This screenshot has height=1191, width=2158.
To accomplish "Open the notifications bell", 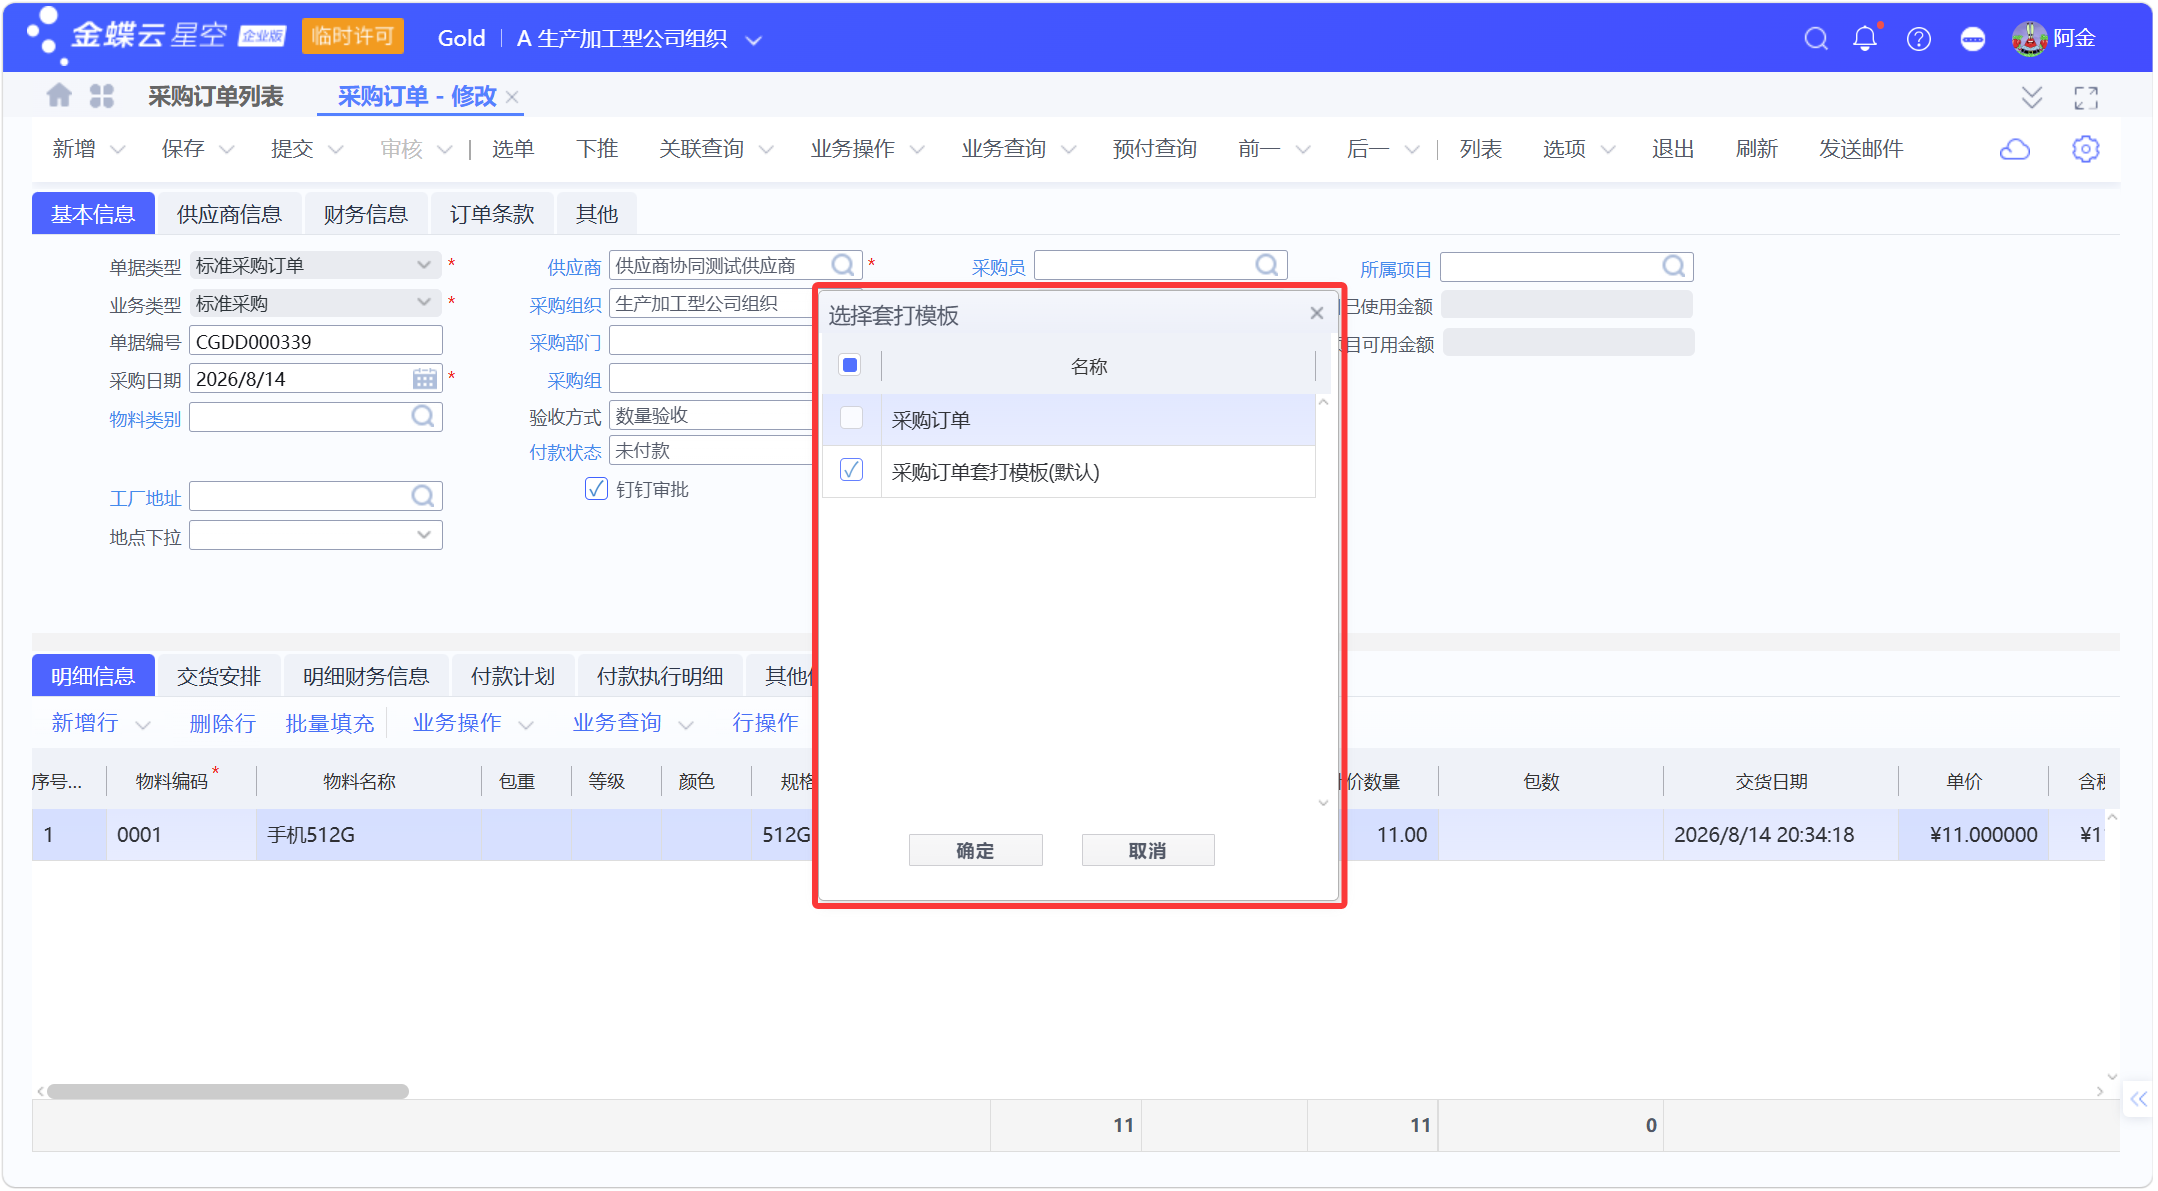I will click(x=1865, y=39).
